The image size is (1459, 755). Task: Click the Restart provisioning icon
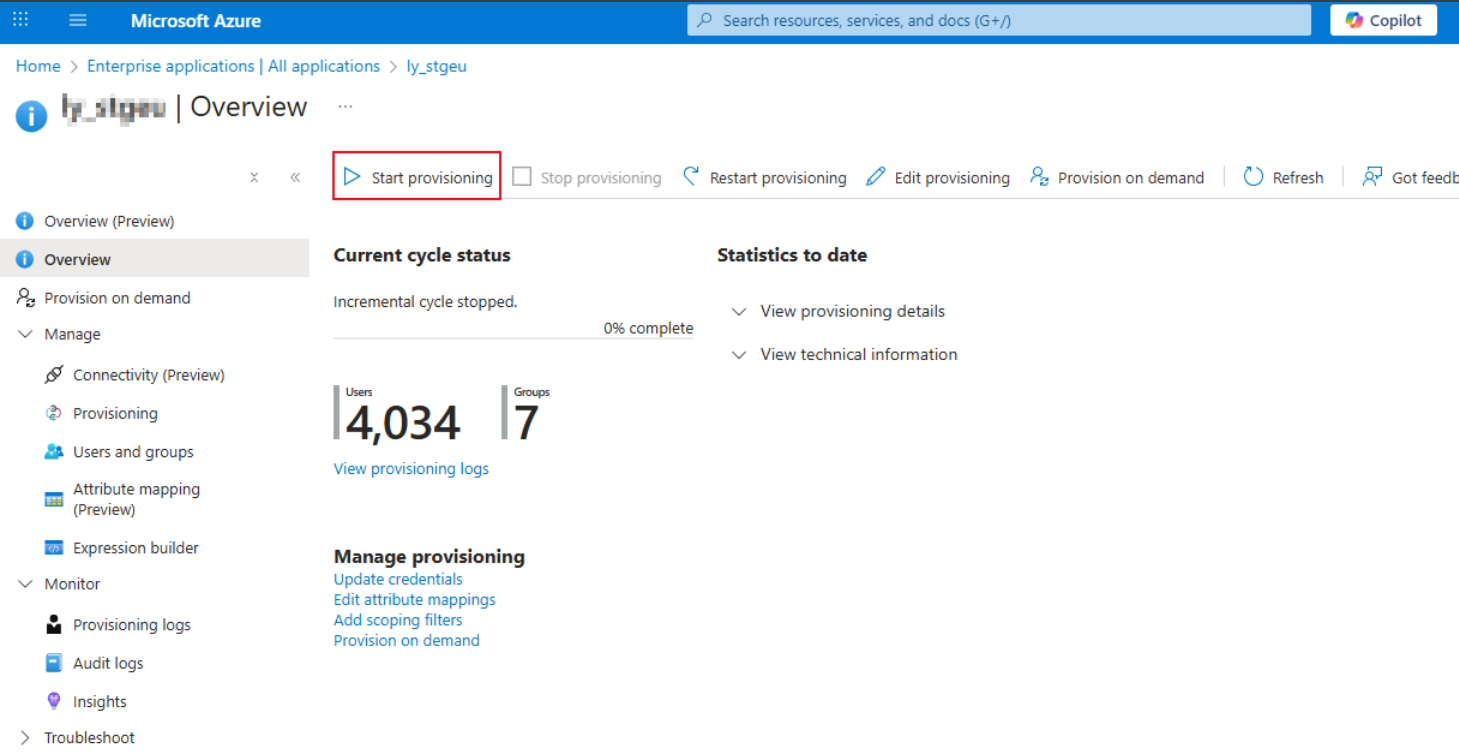(x=691, y=176)
